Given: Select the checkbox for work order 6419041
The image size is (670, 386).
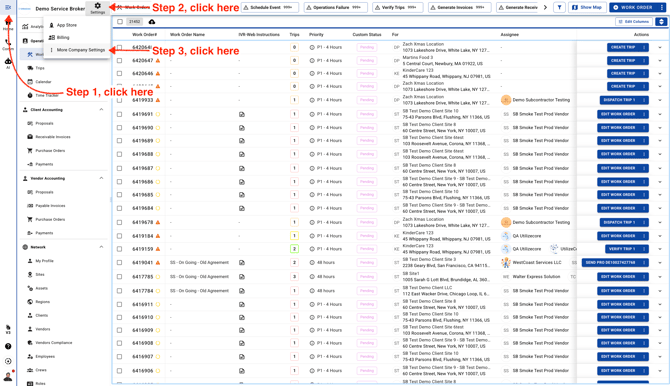Looking at the screenshot, I should coord(120,263).
